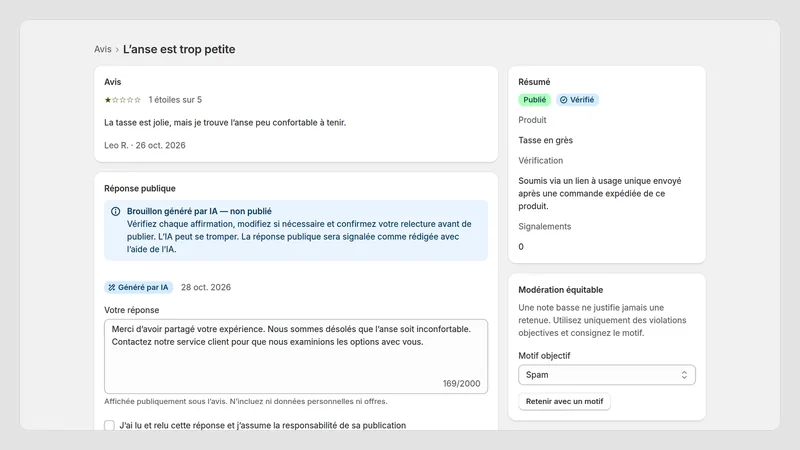This screenshot has width=800, height=450.
Task: Click the Généré par IA badge
Action: tap(138, 287)
